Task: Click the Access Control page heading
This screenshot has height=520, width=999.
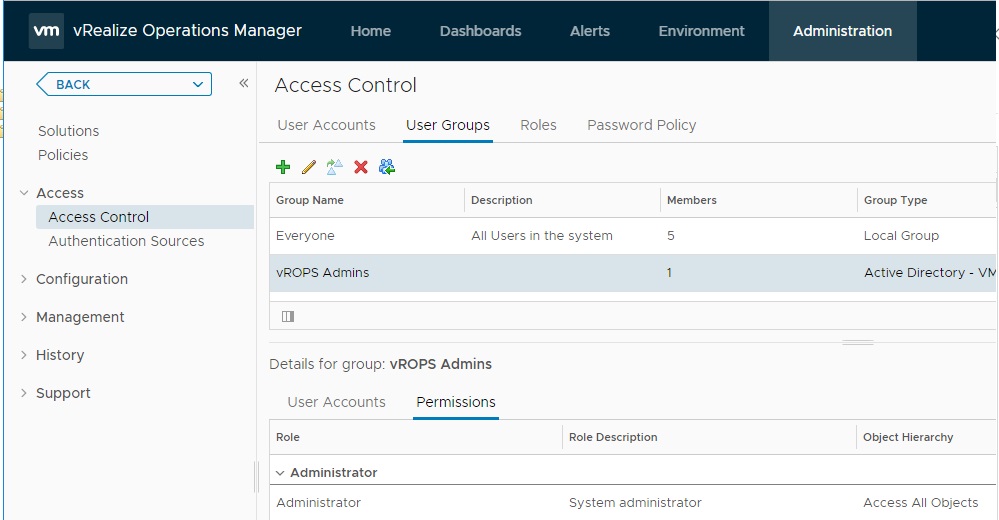Action: [345, 85]
